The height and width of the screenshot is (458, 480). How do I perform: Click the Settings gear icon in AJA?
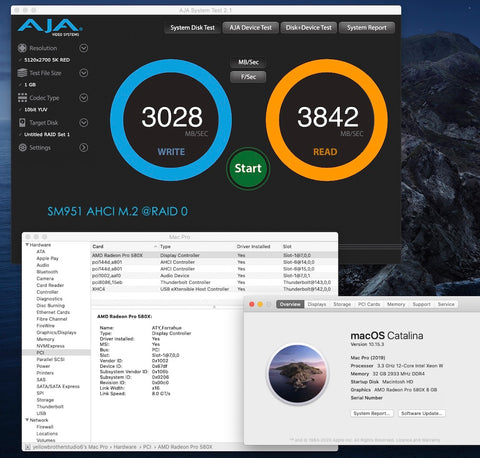[22, 147]
